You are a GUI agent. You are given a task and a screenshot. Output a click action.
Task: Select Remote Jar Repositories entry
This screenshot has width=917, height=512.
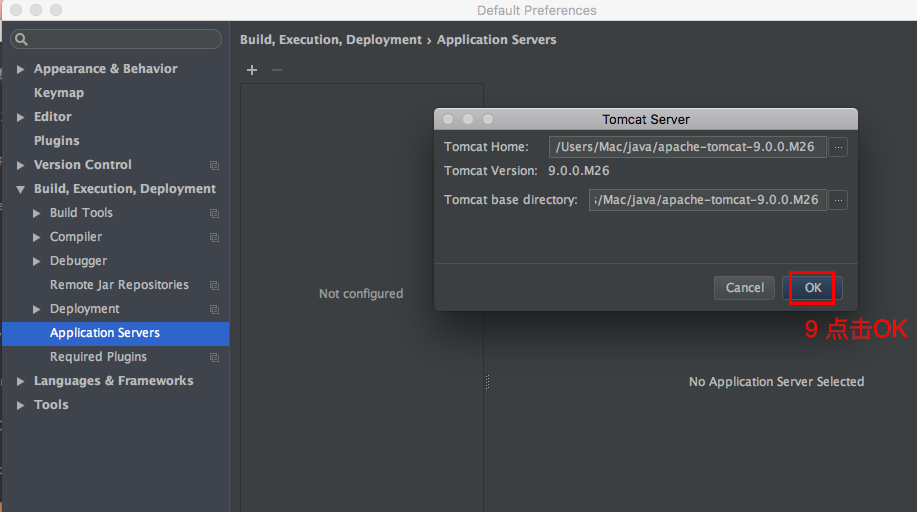[119, 285]
